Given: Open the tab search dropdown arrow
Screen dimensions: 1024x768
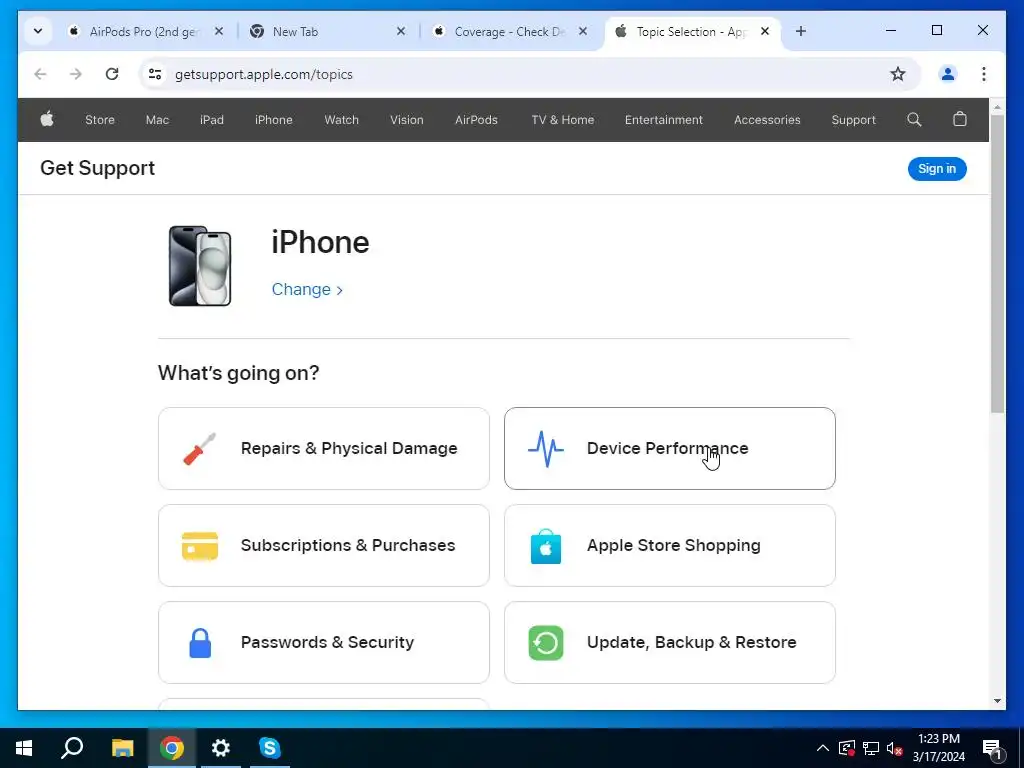Looking at the screenshot, I should tap(38, 31).
